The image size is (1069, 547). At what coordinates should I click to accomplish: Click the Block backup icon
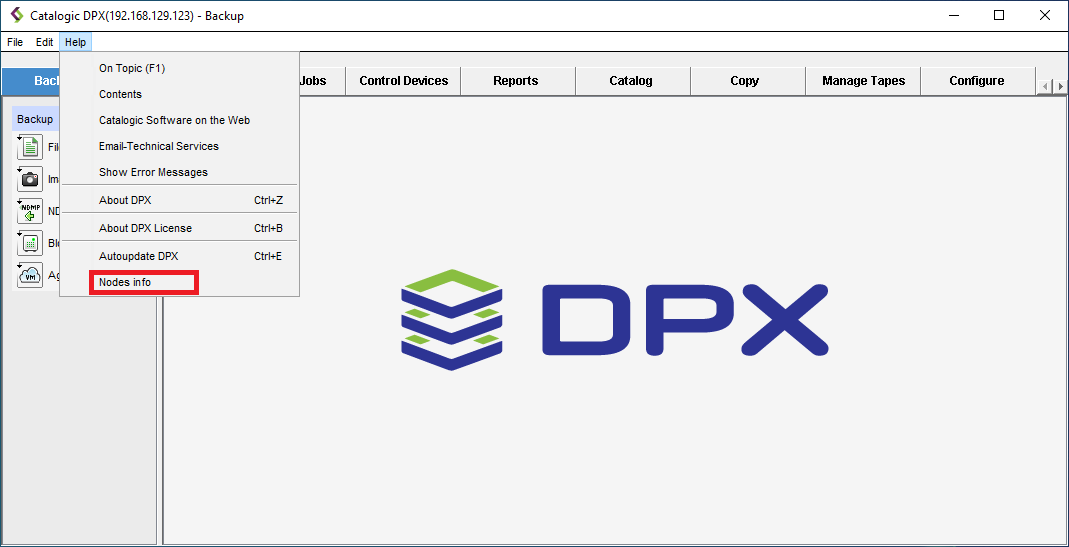click(x=30, y=243)
